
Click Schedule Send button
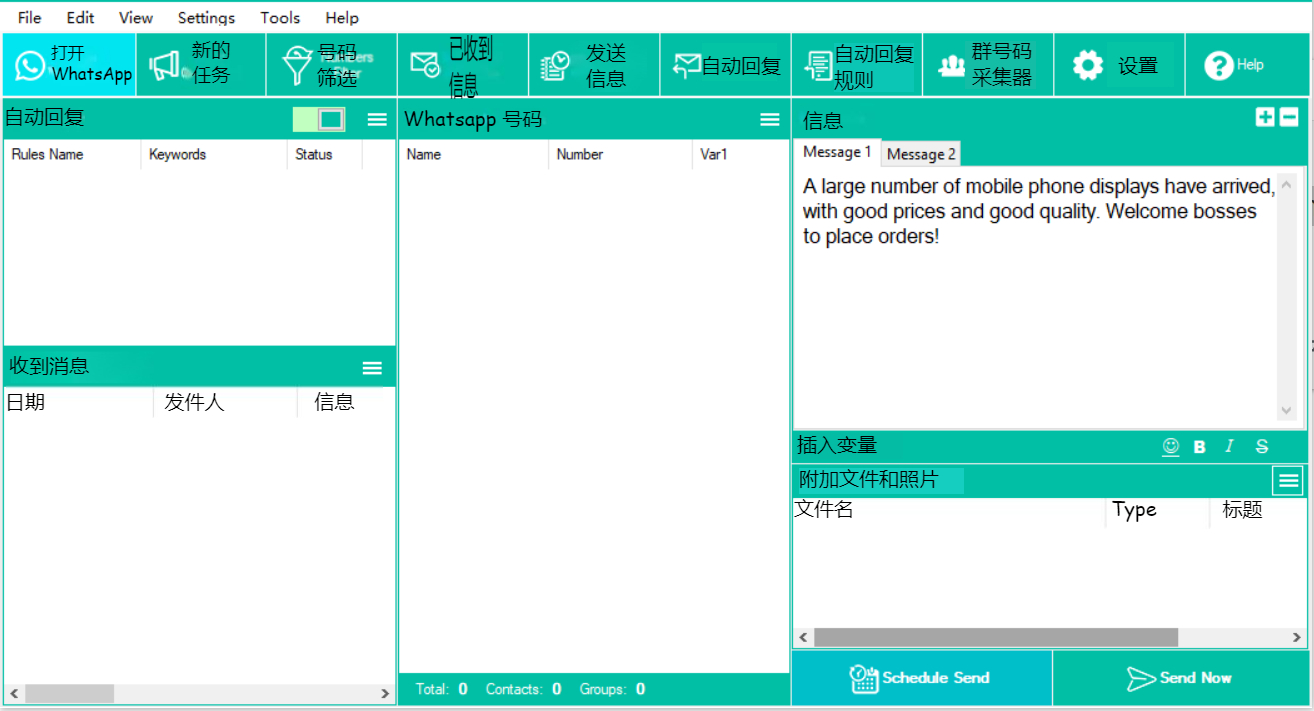point(922,678)
